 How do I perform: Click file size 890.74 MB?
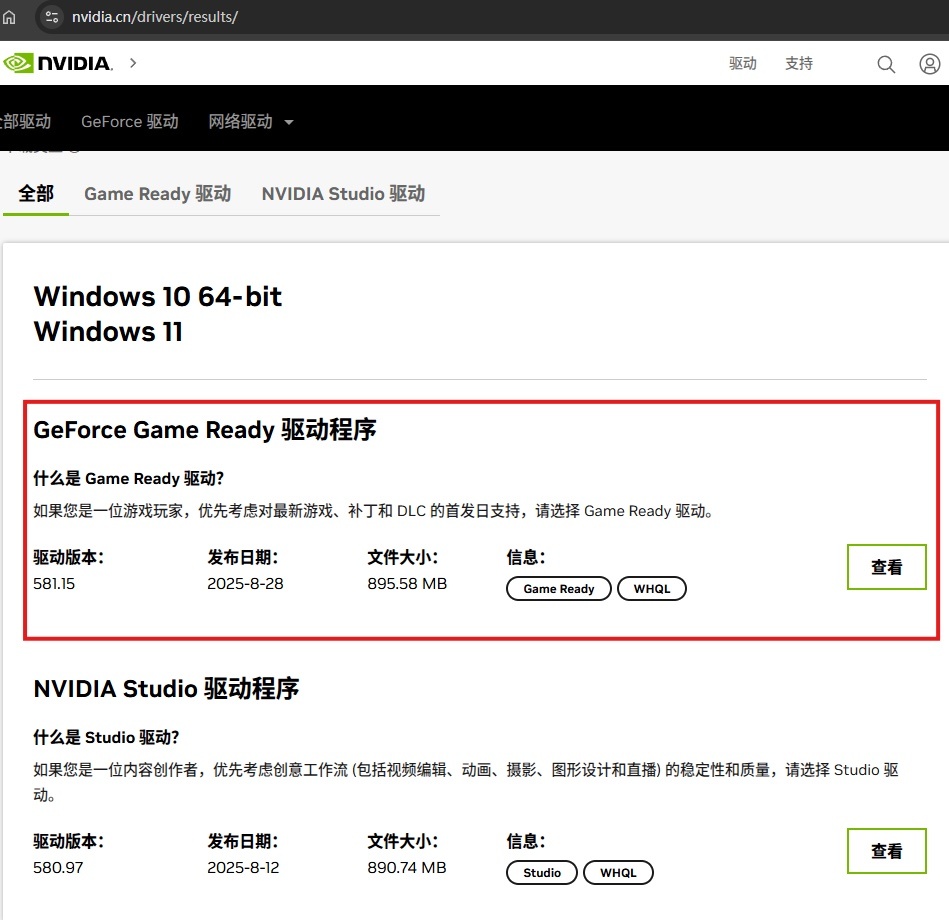pos(407,868)
